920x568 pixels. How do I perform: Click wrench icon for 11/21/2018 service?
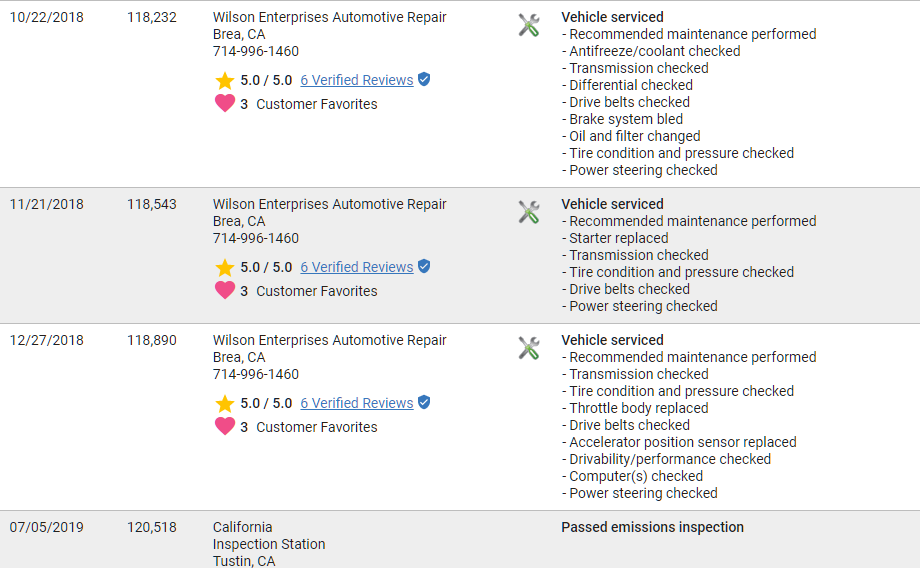pyautogui.click(x=529, y=212)
